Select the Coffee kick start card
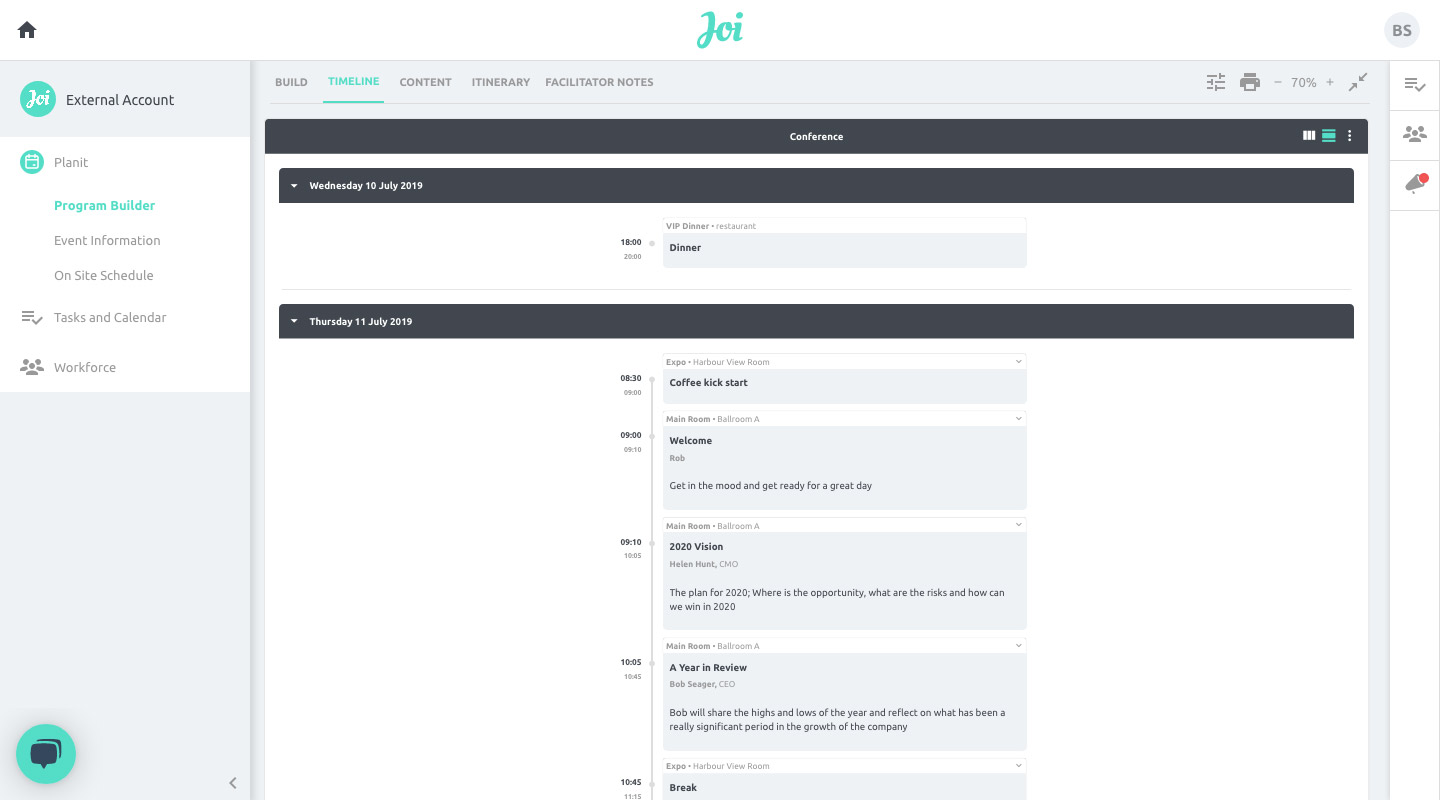1440x800 pixels. pyautogui.click(x=844, y=386)
